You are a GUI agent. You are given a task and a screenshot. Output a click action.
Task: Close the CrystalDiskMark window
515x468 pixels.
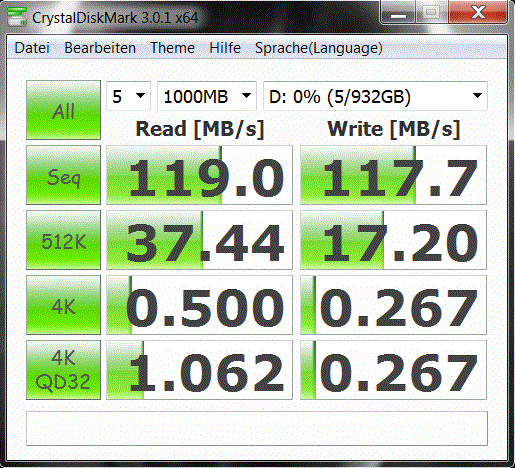point(478,13)
